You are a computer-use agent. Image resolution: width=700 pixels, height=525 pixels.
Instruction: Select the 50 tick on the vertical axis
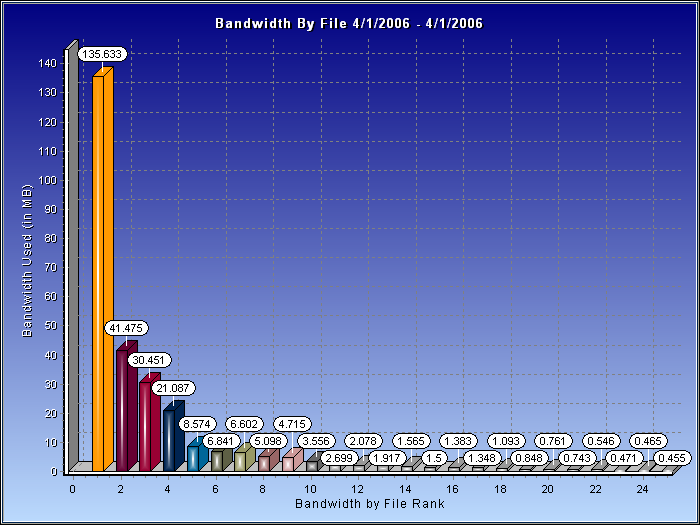pos(50,326)
